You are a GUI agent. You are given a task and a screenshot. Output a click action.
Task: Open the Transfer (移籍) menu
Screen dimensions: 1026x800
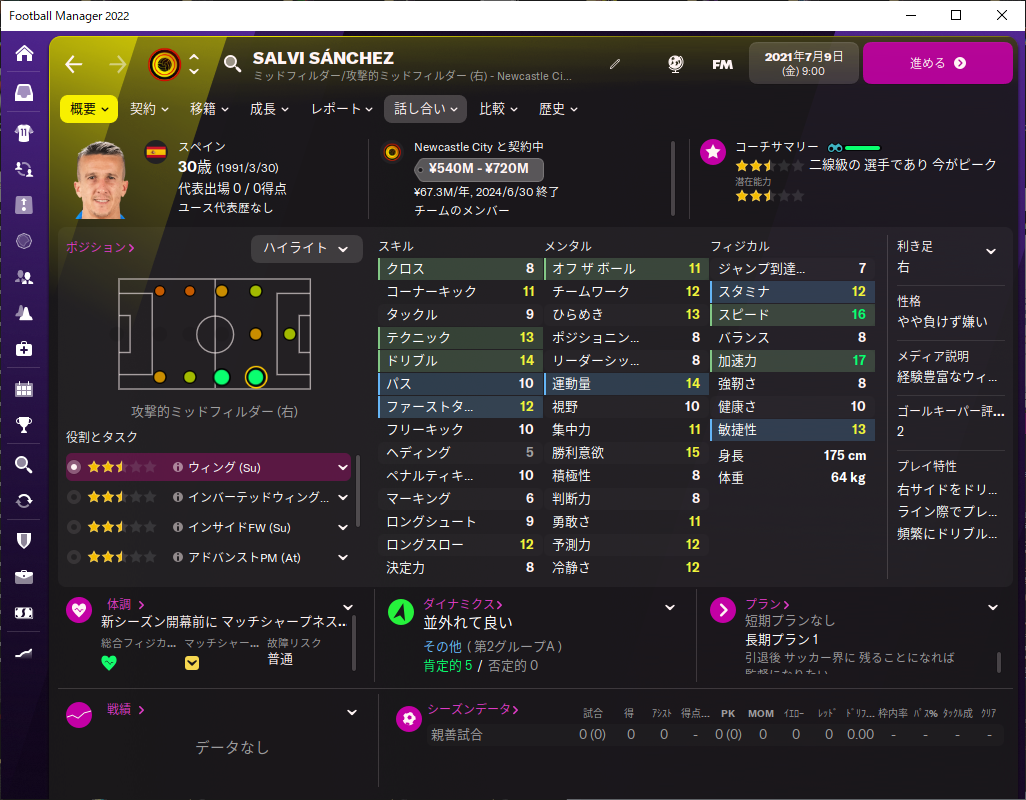209,109
